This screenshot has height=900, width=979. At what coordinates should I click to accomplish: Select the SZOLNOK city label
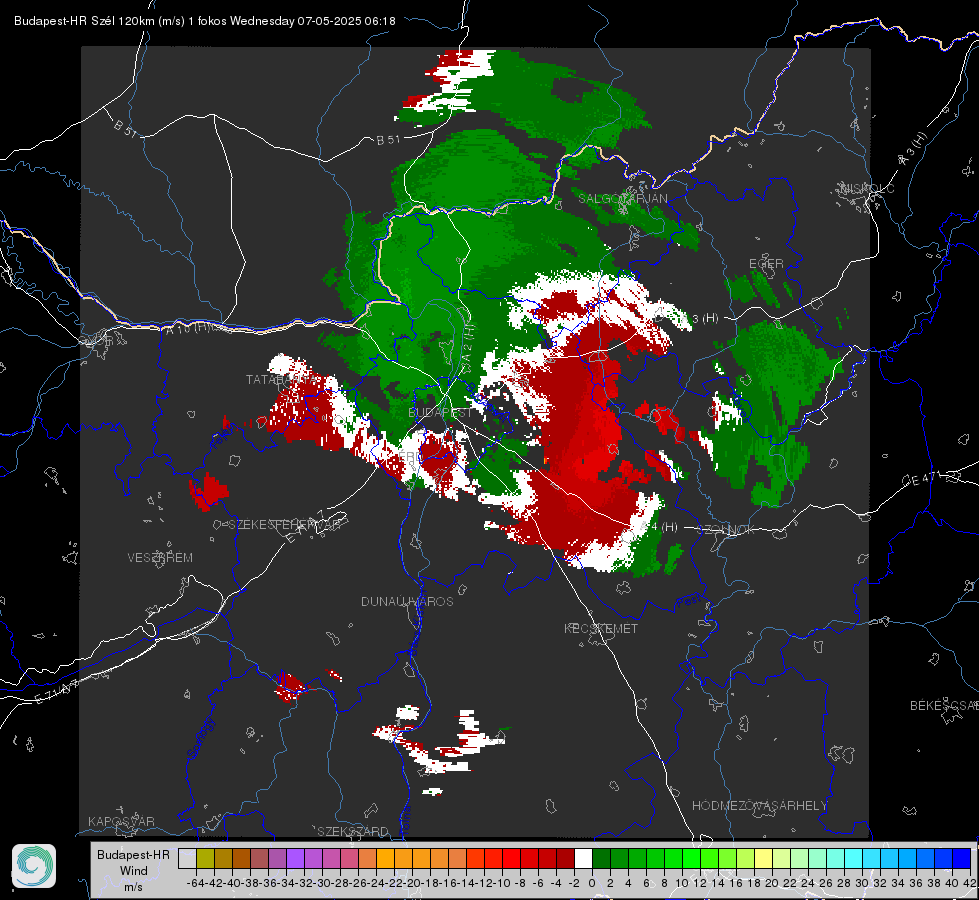[x=727, y=530]
